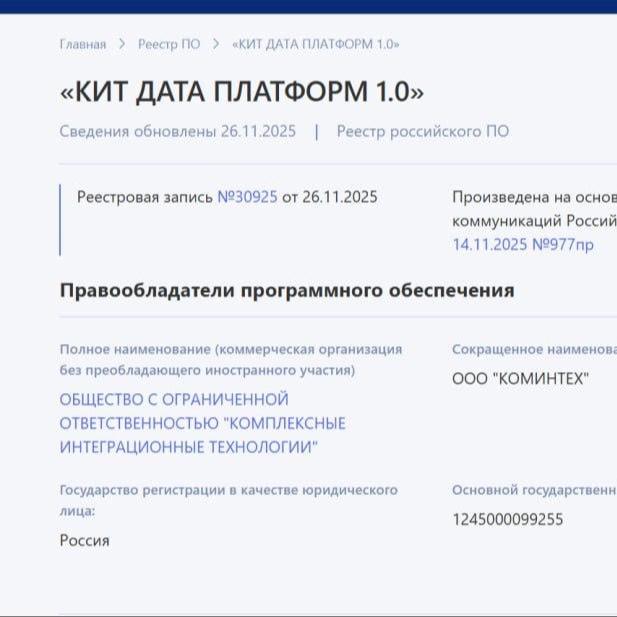Screen dimensions: 617x617
Task: Click vertical divider before Реестр российского ПО
Action: click(316, 132)
